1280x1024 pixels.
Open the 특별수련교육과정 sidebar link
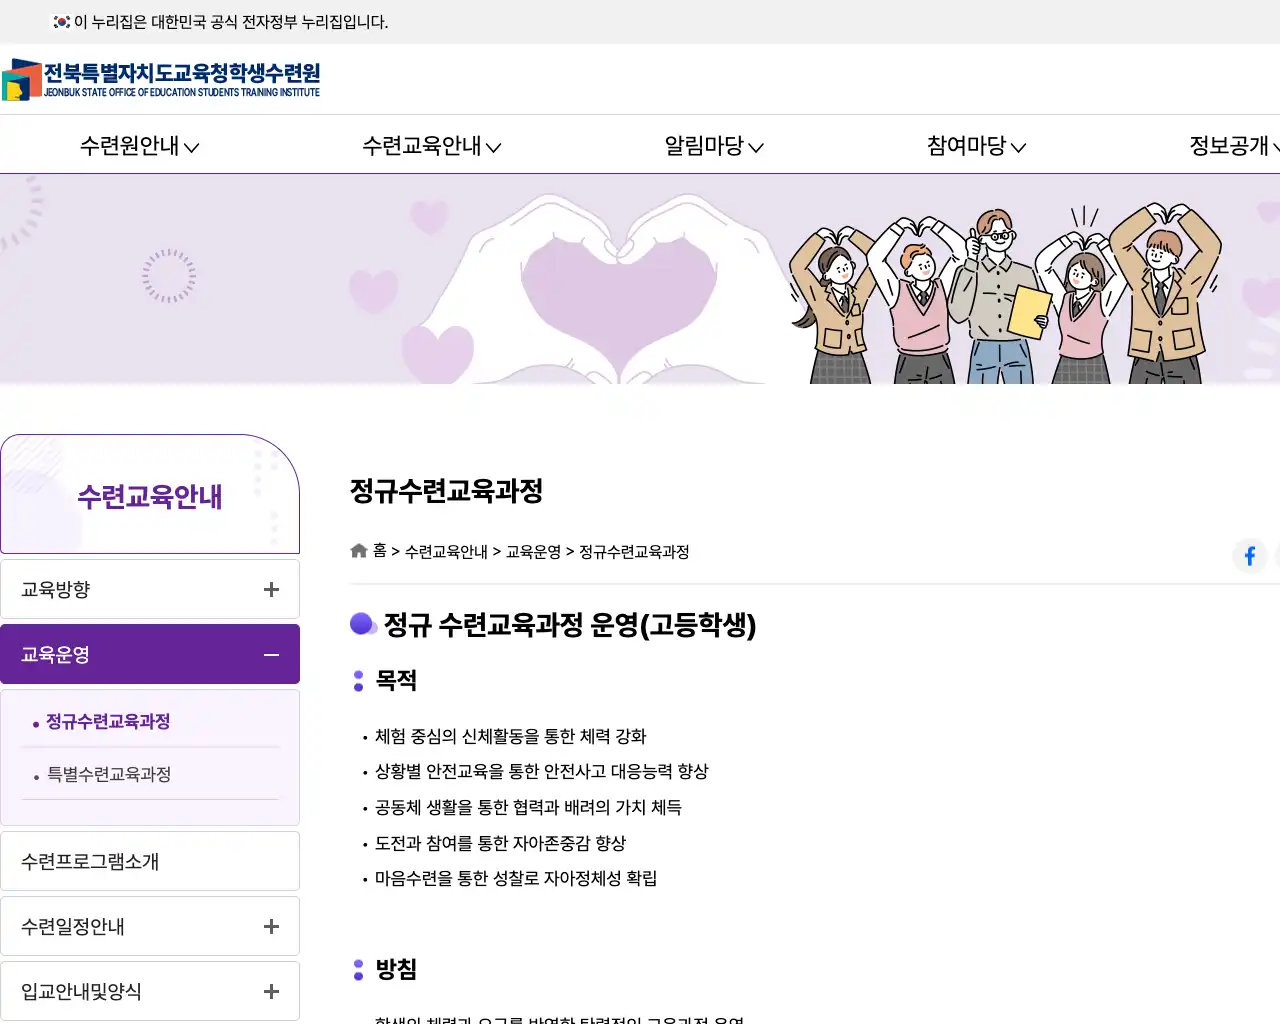click(x=111, y=773)
